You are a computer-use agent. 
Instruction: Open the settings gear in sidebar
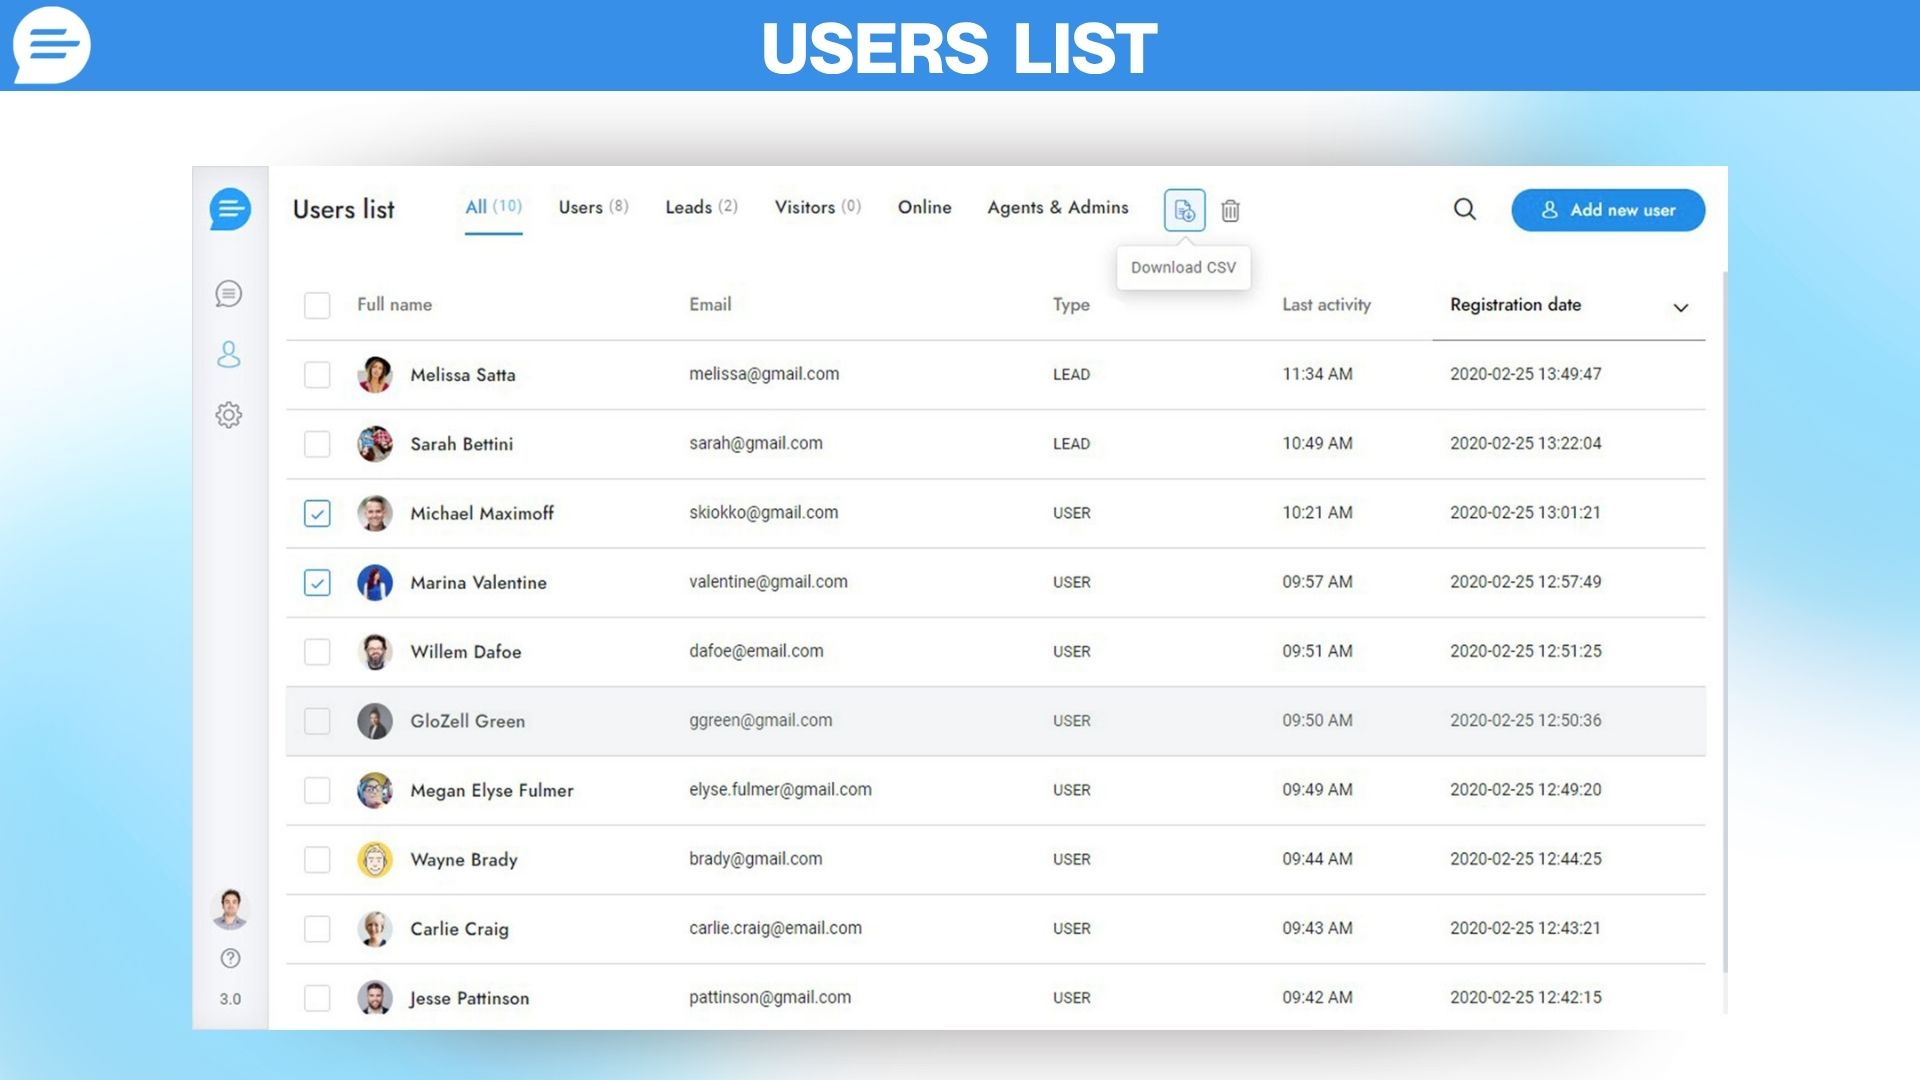(229, 415)
